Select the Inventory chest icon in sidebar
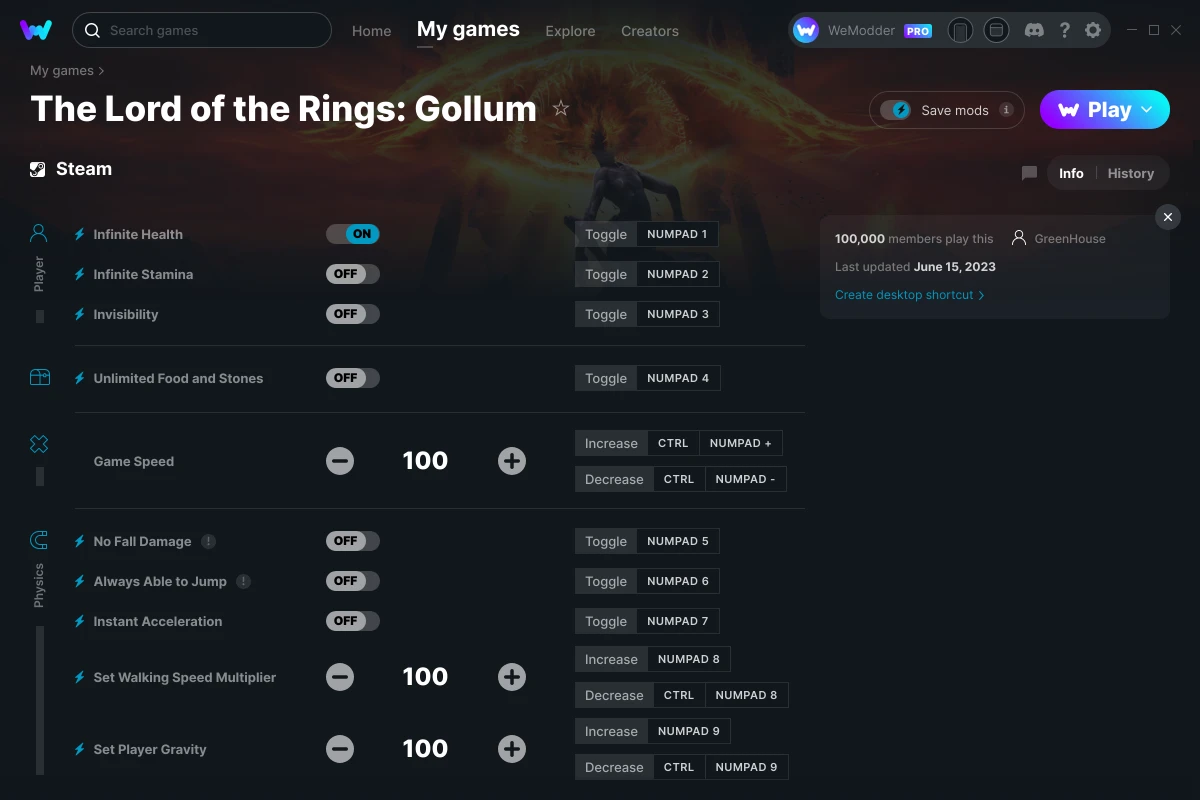The image size is (1200, 800). [x=39, y=377]
